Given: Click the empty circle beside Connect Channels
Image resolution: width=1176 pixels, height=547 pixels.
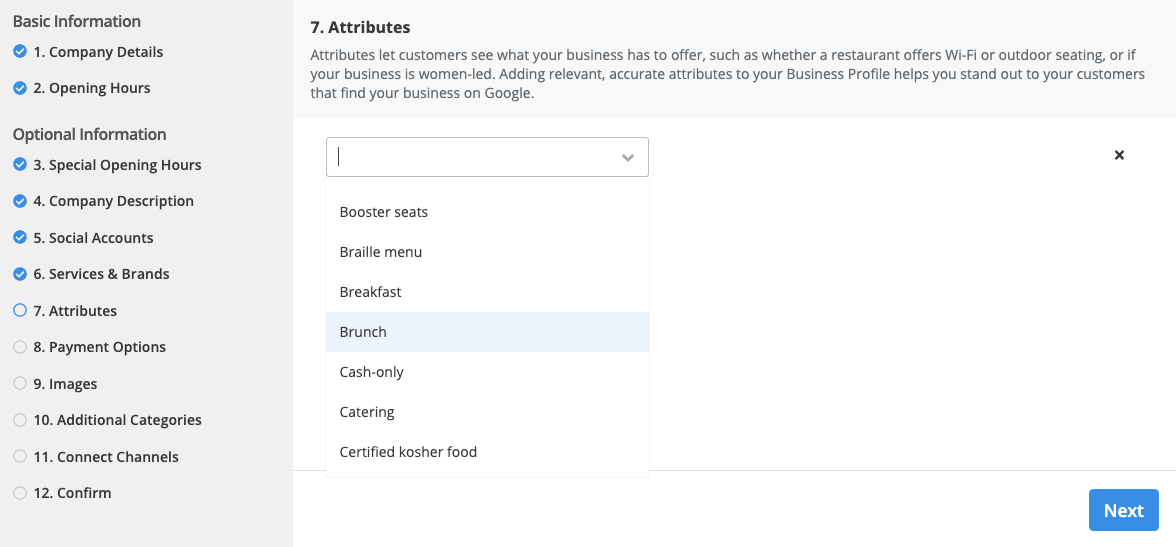Looking at the screenshot, I should click(20, 456).
